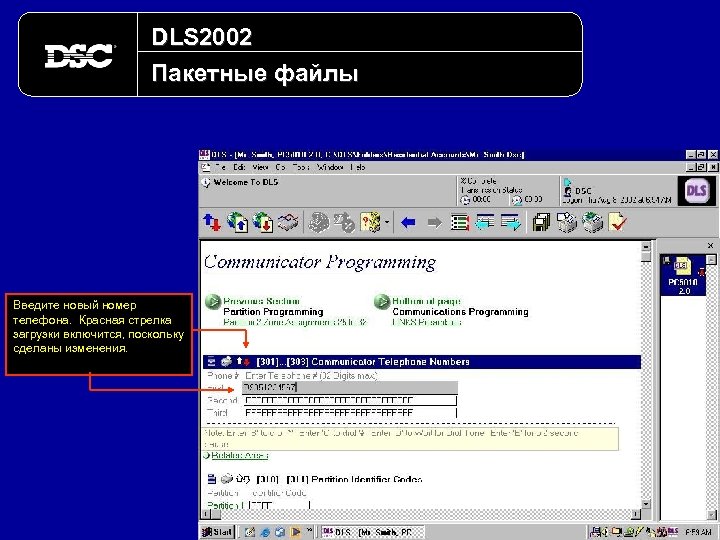Open the Windows Start button

(x=217, y=532)
